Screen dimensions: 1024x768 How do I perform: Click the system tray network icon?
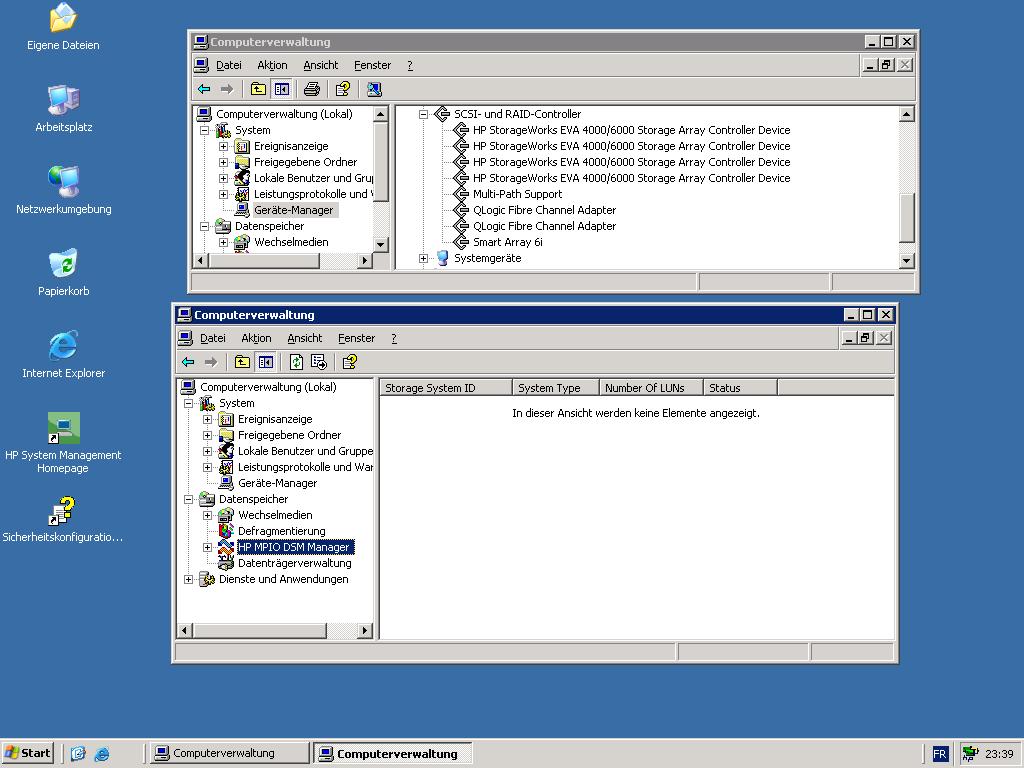coord(970,754)
